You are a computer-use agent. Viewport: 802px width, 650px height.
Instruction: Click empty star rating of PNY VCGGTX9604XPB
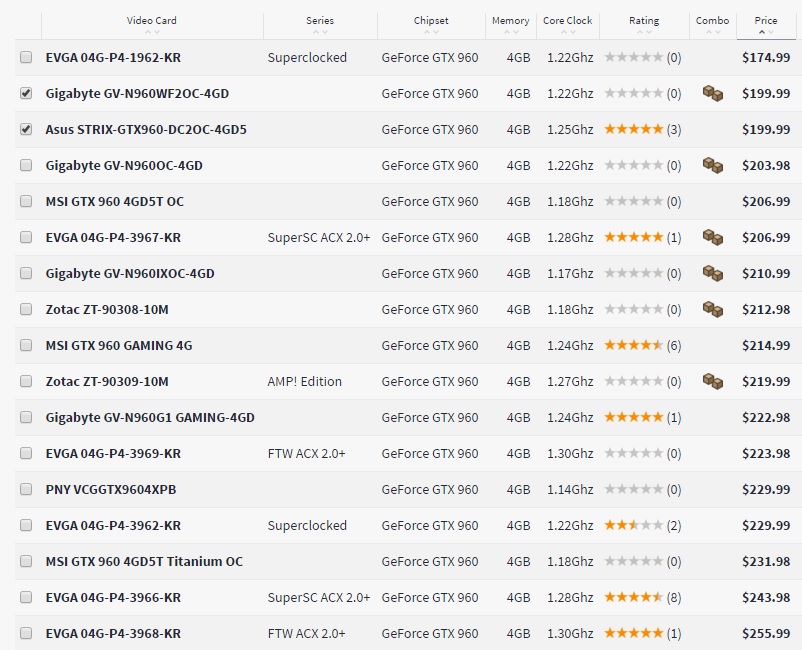click(634, 489)
